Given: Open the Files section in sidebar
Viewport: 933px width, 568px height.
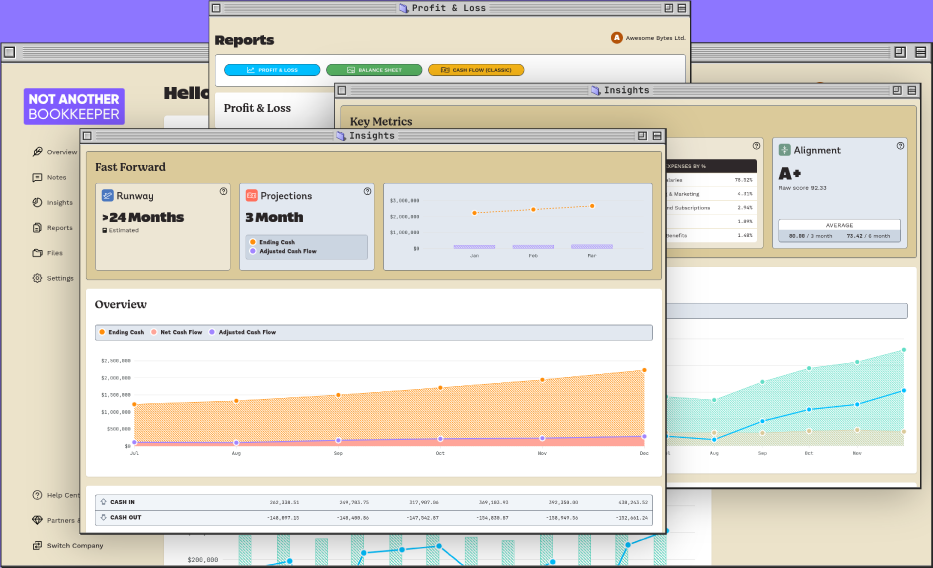Looking at the screenshot, I should [47, 253].
